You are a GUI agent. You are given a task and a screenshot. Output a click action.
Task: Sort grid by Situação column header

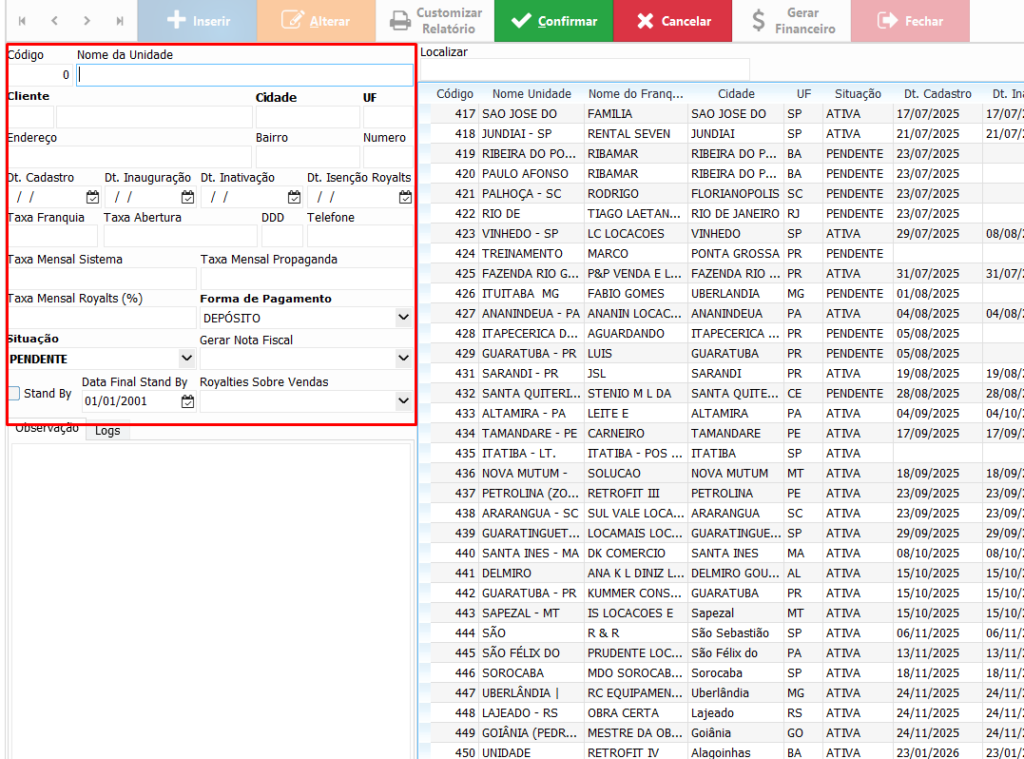pyautogui.click(x=857, y=94)
